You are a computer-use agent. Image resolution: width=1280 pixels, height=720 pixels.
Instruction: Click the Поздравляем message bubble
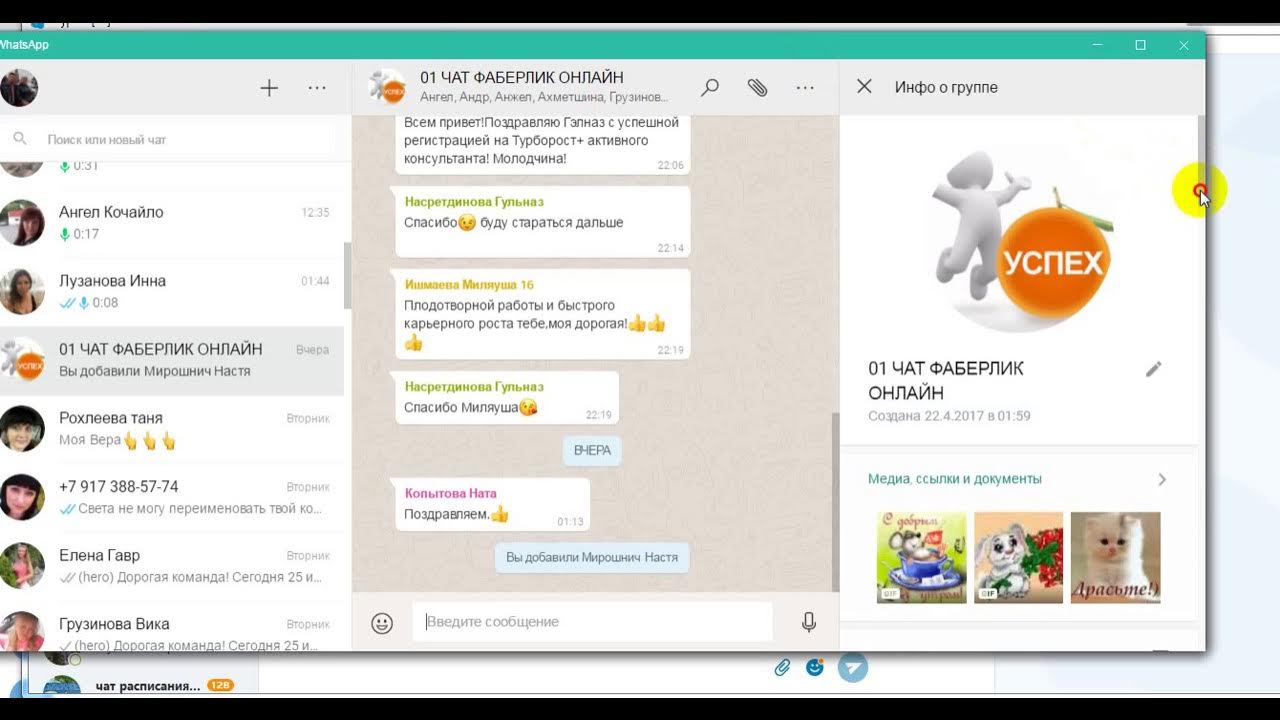pyautogui.click(x=492, y=504)
